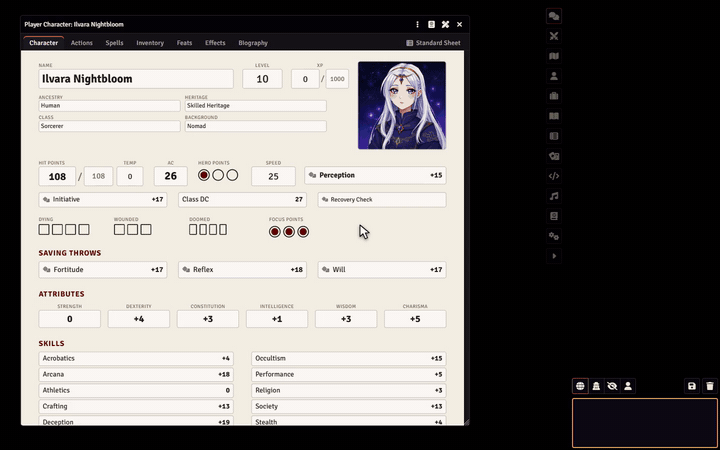Open the Playlists music note tab
The image size is (720, 450).
(554, 196)
